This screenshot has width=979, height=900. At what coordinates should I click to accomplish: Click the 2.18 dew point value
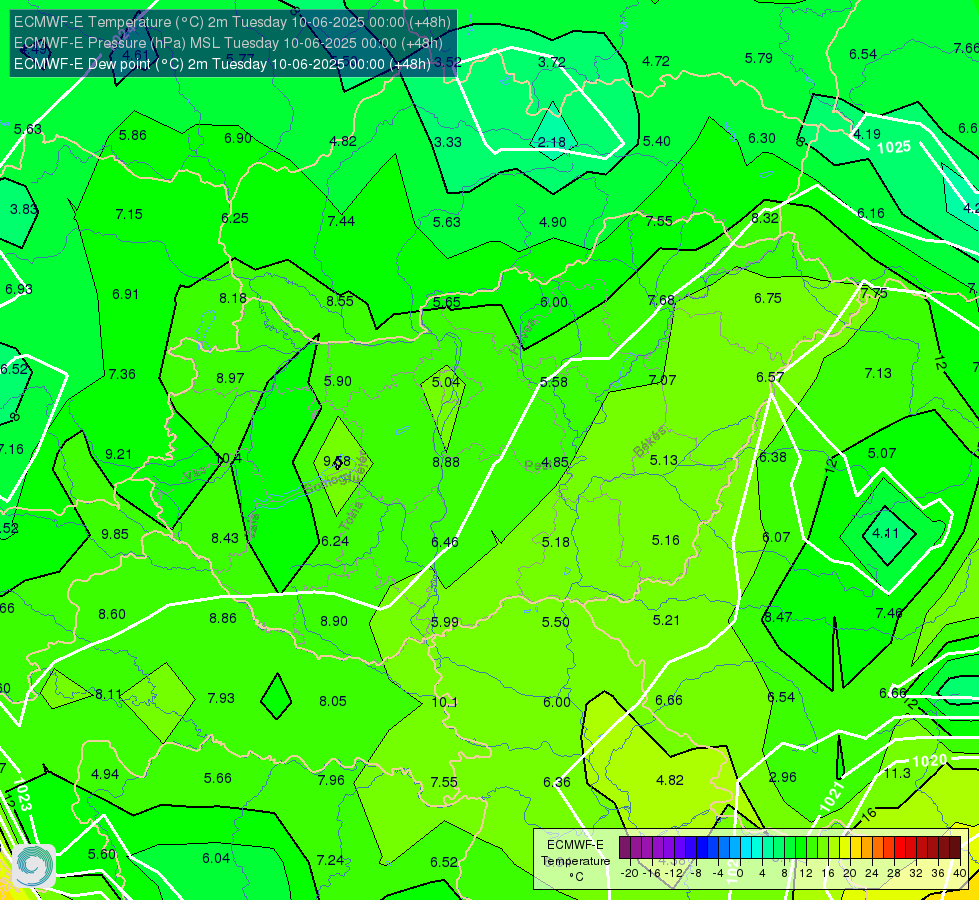point(552,142)
